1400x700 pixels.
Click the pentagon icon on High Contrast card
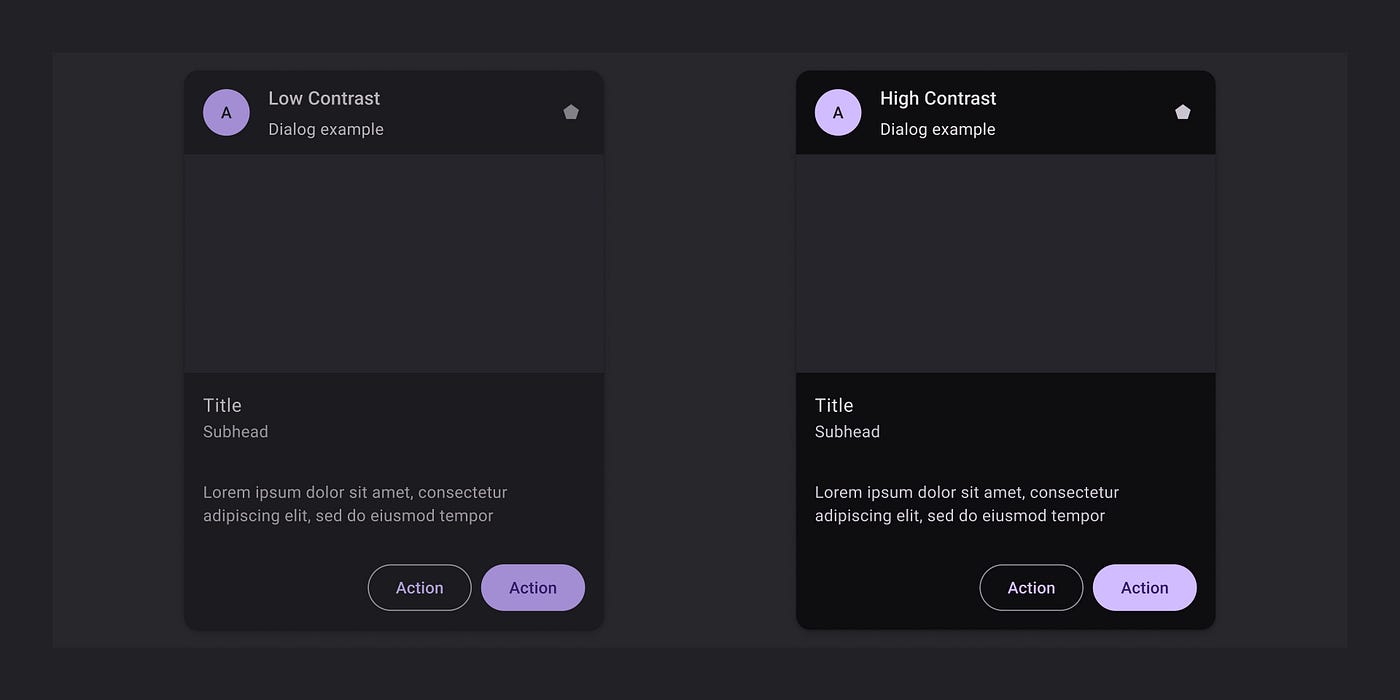tap(1183, 112)
